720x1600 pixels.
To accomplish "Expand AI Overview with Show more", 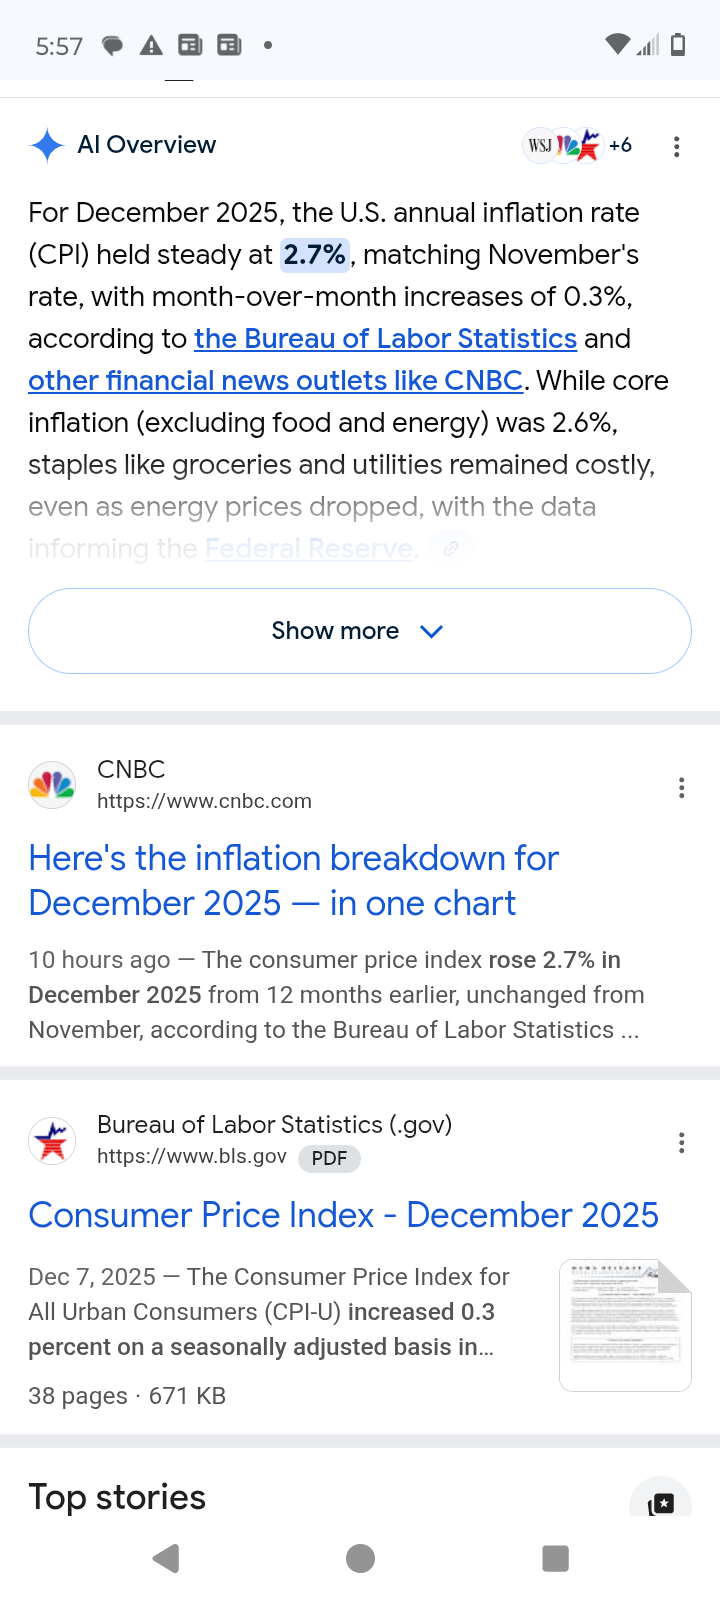I will coord(360,631).
